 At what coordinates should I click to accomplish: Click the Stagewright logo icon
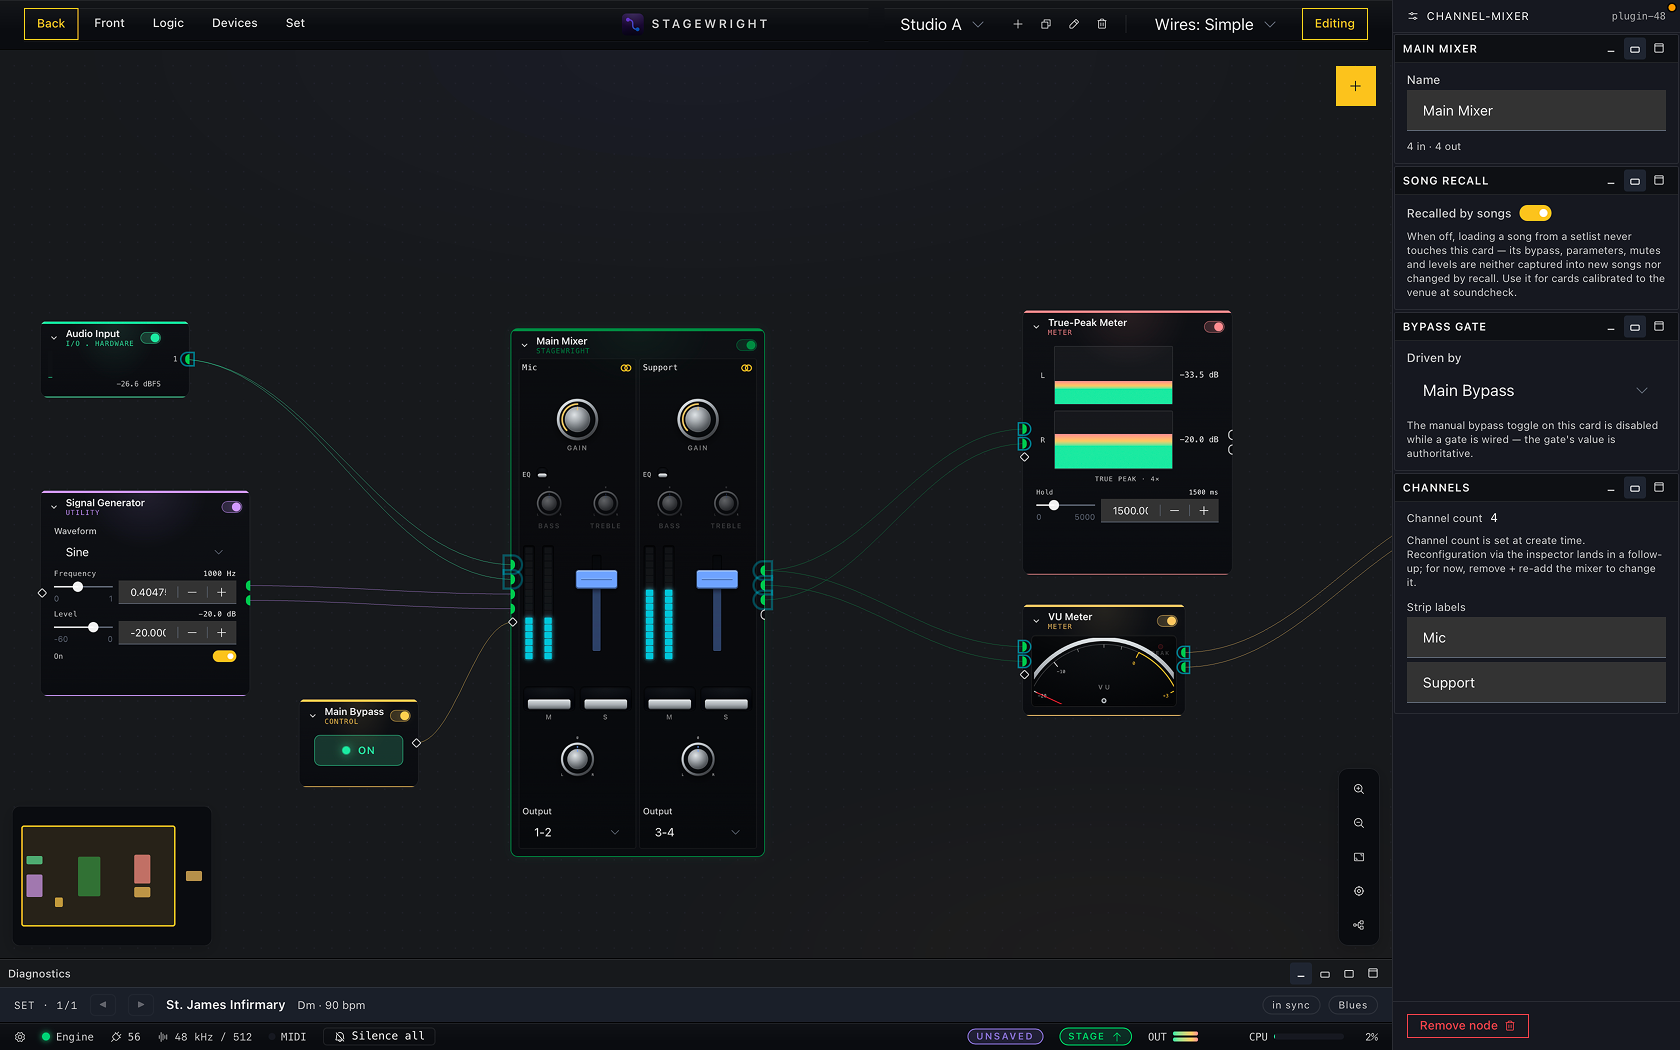tap(632, 23)
